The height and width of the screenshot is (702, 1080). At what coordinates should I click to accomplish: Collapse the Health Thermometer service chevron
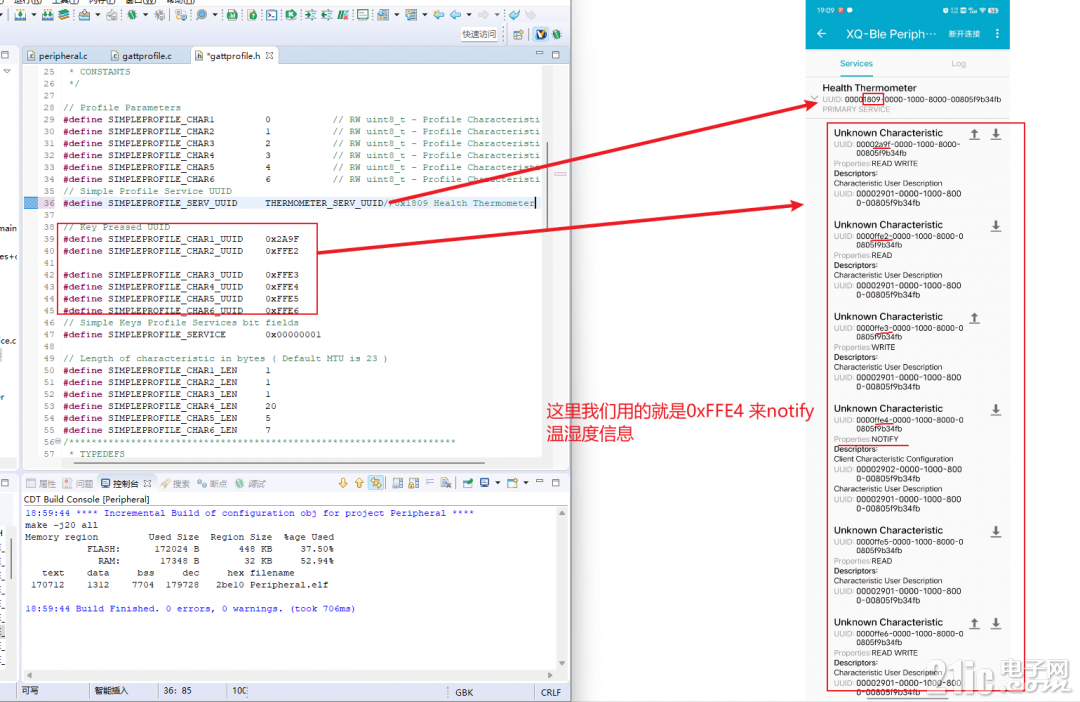coord(814,98)
